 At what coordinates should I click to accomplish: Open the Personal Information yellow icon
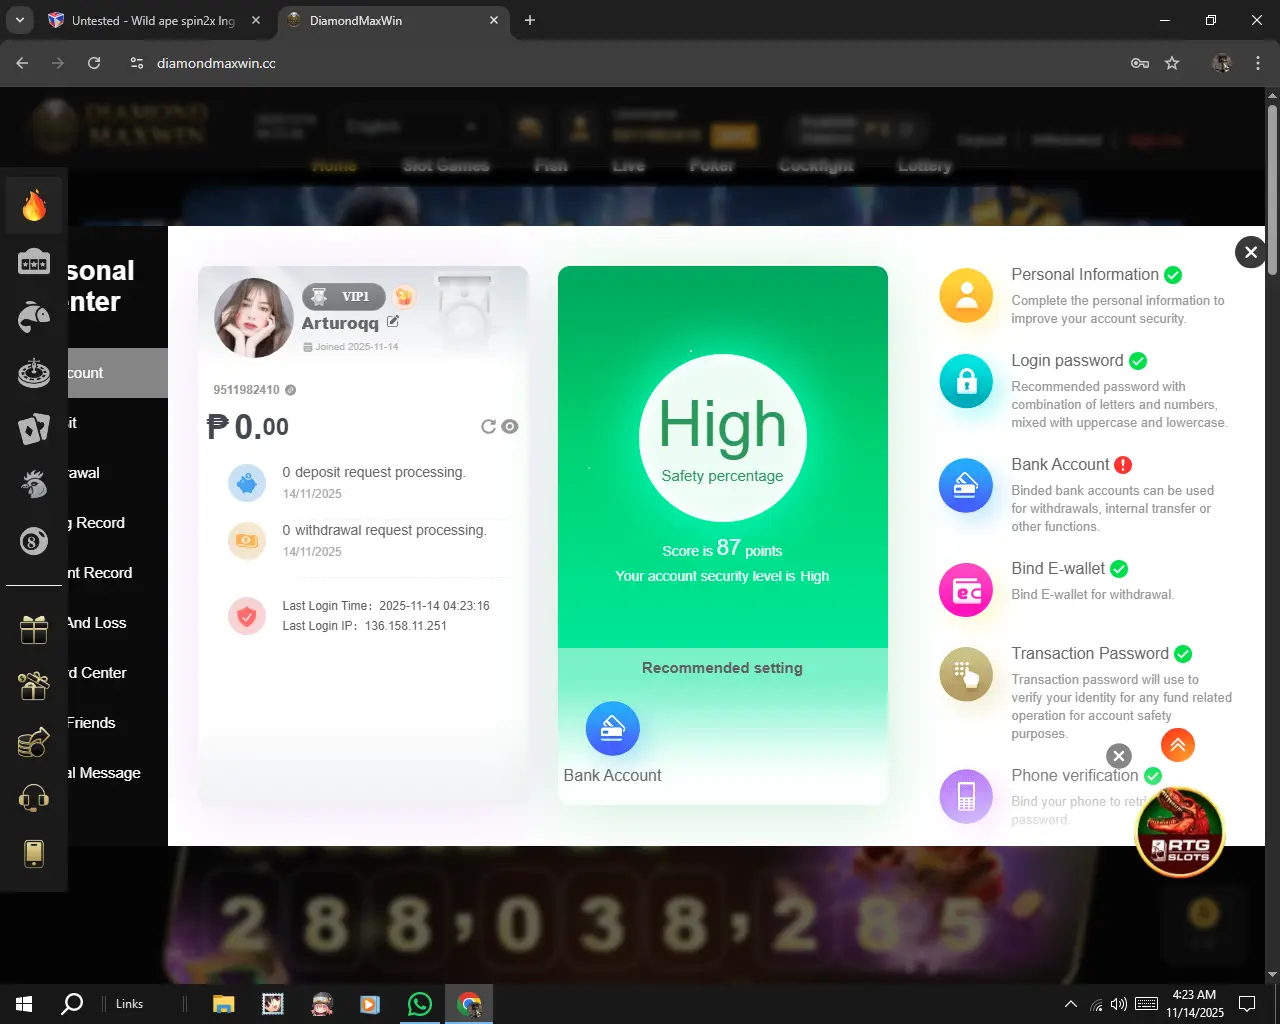coord(966,295)
